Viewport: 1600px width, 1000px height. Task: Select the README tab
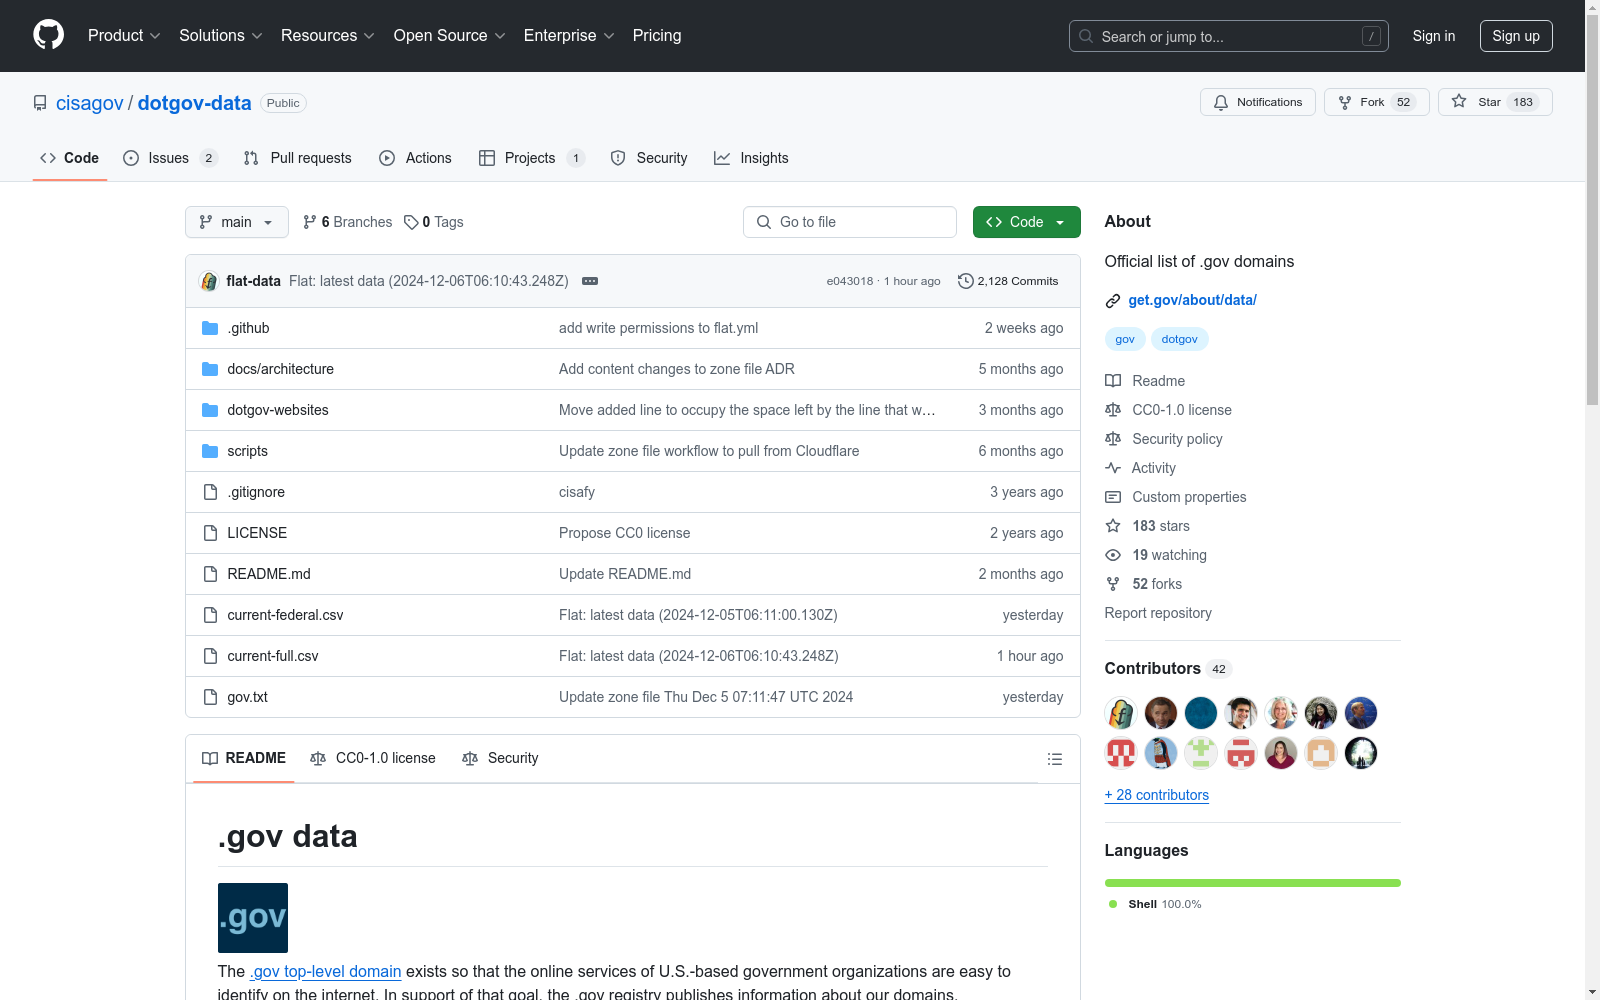(x=244, y=758)
